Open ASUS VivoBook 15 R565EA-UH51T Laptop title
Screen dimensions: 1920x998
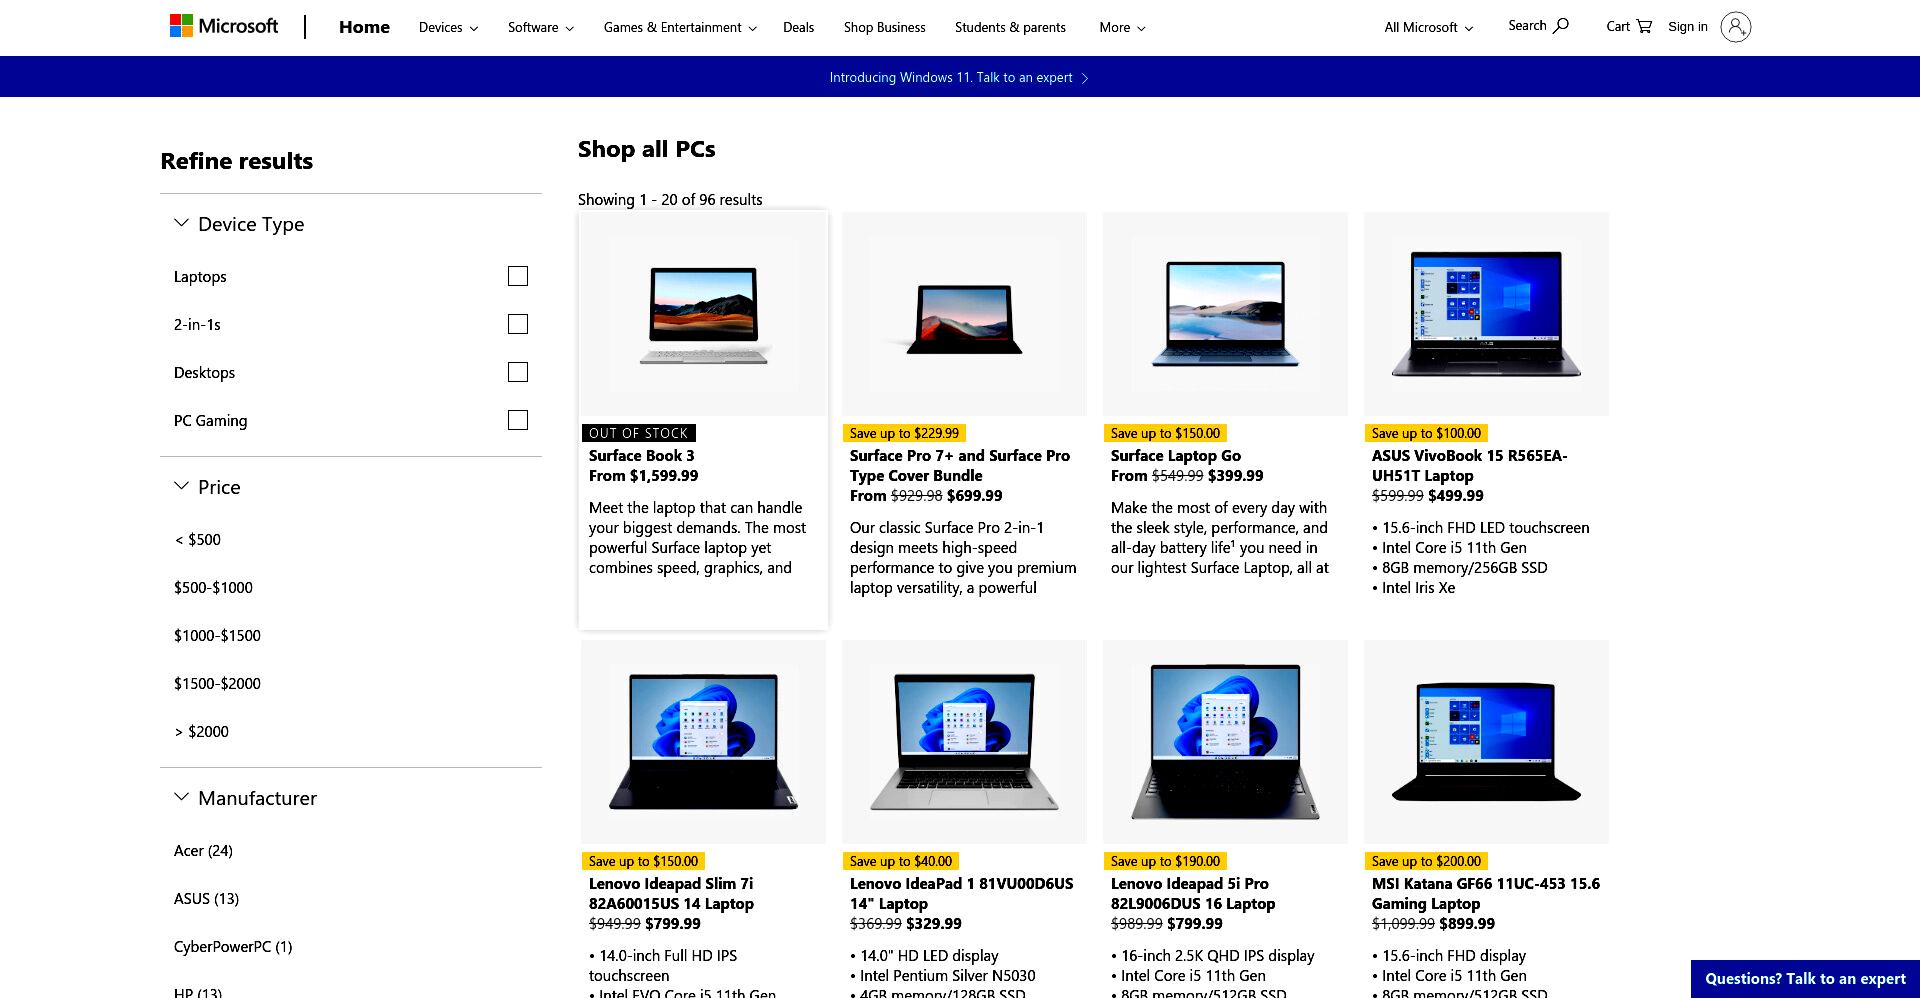(x=1470, y=465)
